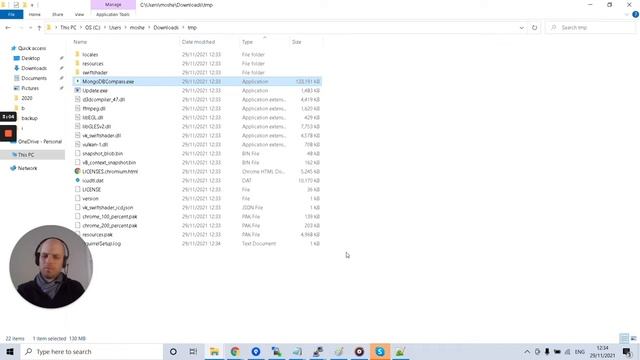The width and height of the screenshot is (640, 360).
Task: Open Chrome from the taskbar
Action: tap(235, 351)
